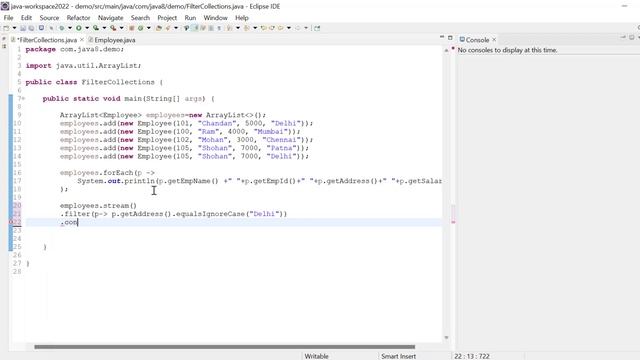Click the Previous Edit Location icon
The height and width of the screenshot is (360, 640).
[263, 28]
